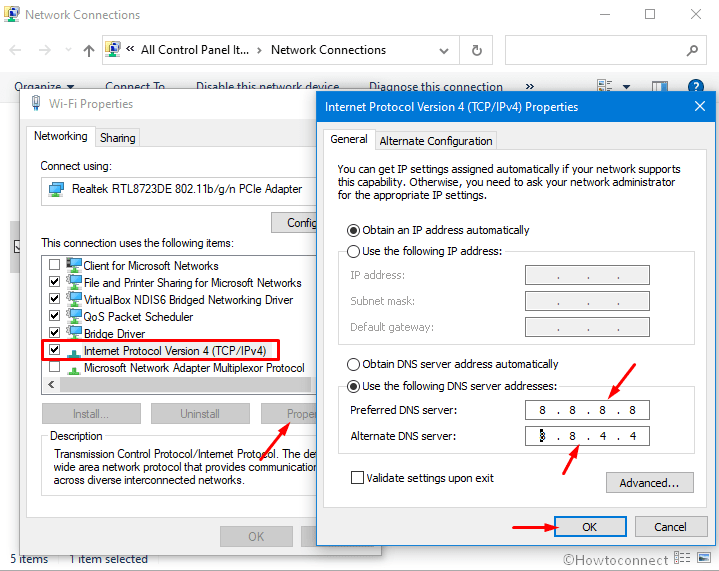Select Use the following IP address
Viewport: 719px width, 571px height.
pyautogui.click(x=425, y=251)
